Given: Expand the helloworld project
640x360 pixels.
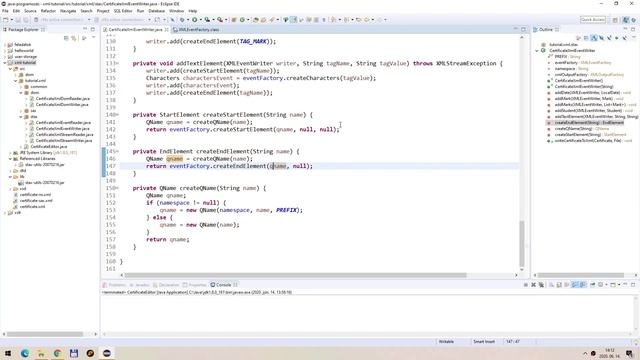Looking at the screenshot, I should click(x=5, y=51).
